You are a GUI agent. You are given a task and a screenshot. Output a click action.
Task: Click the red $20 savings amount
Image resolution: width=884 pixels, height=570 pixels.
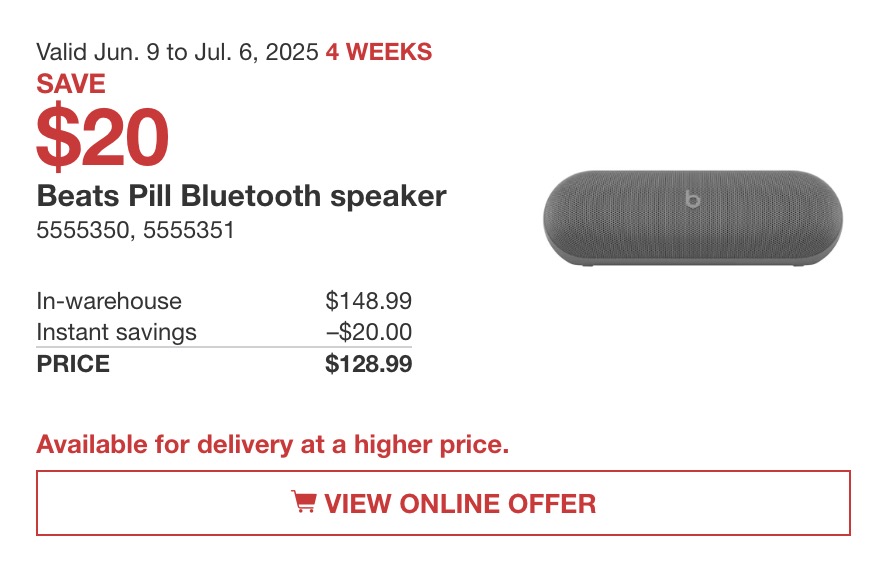[103, 137]
